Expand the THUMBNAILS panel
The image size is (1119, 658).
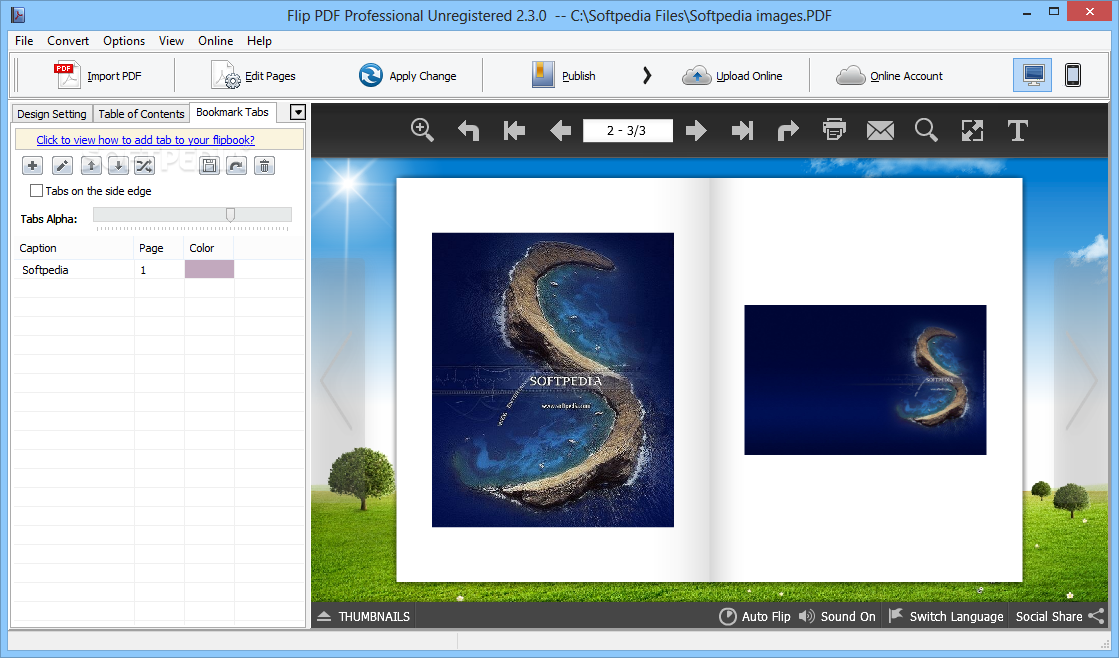(x=364, y=617)
